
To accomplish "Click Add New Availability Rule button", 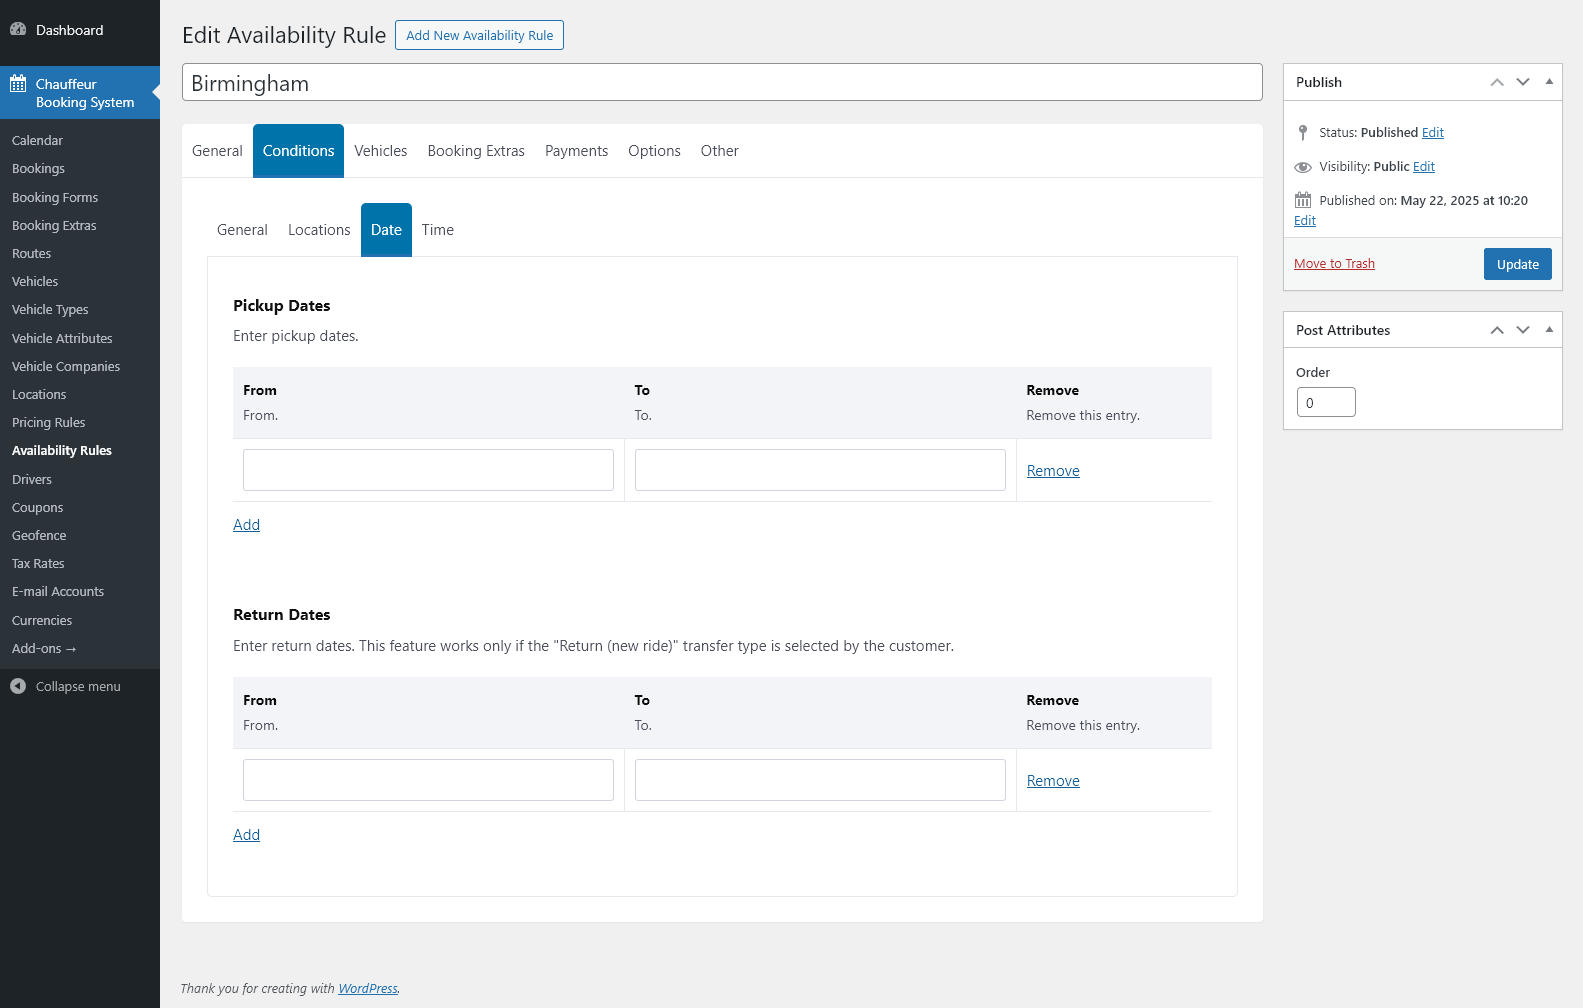I will pos(479,35).
